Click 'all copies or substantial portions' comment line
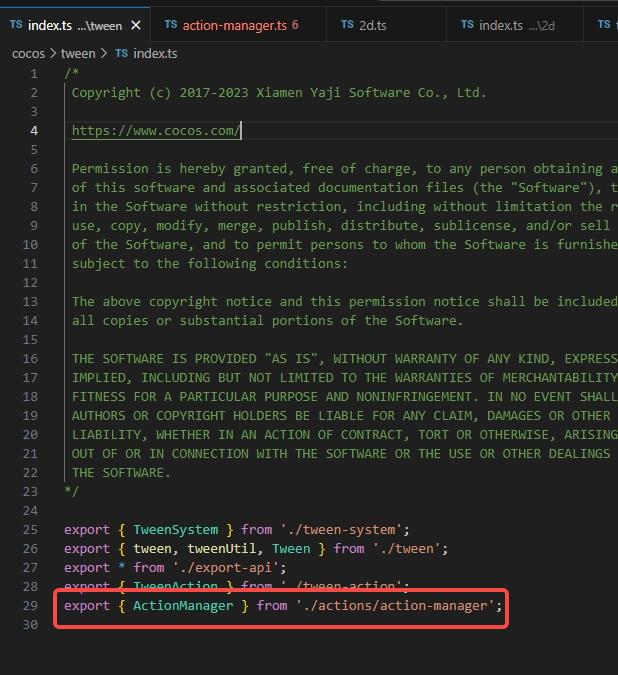 [x=267, y=321]
